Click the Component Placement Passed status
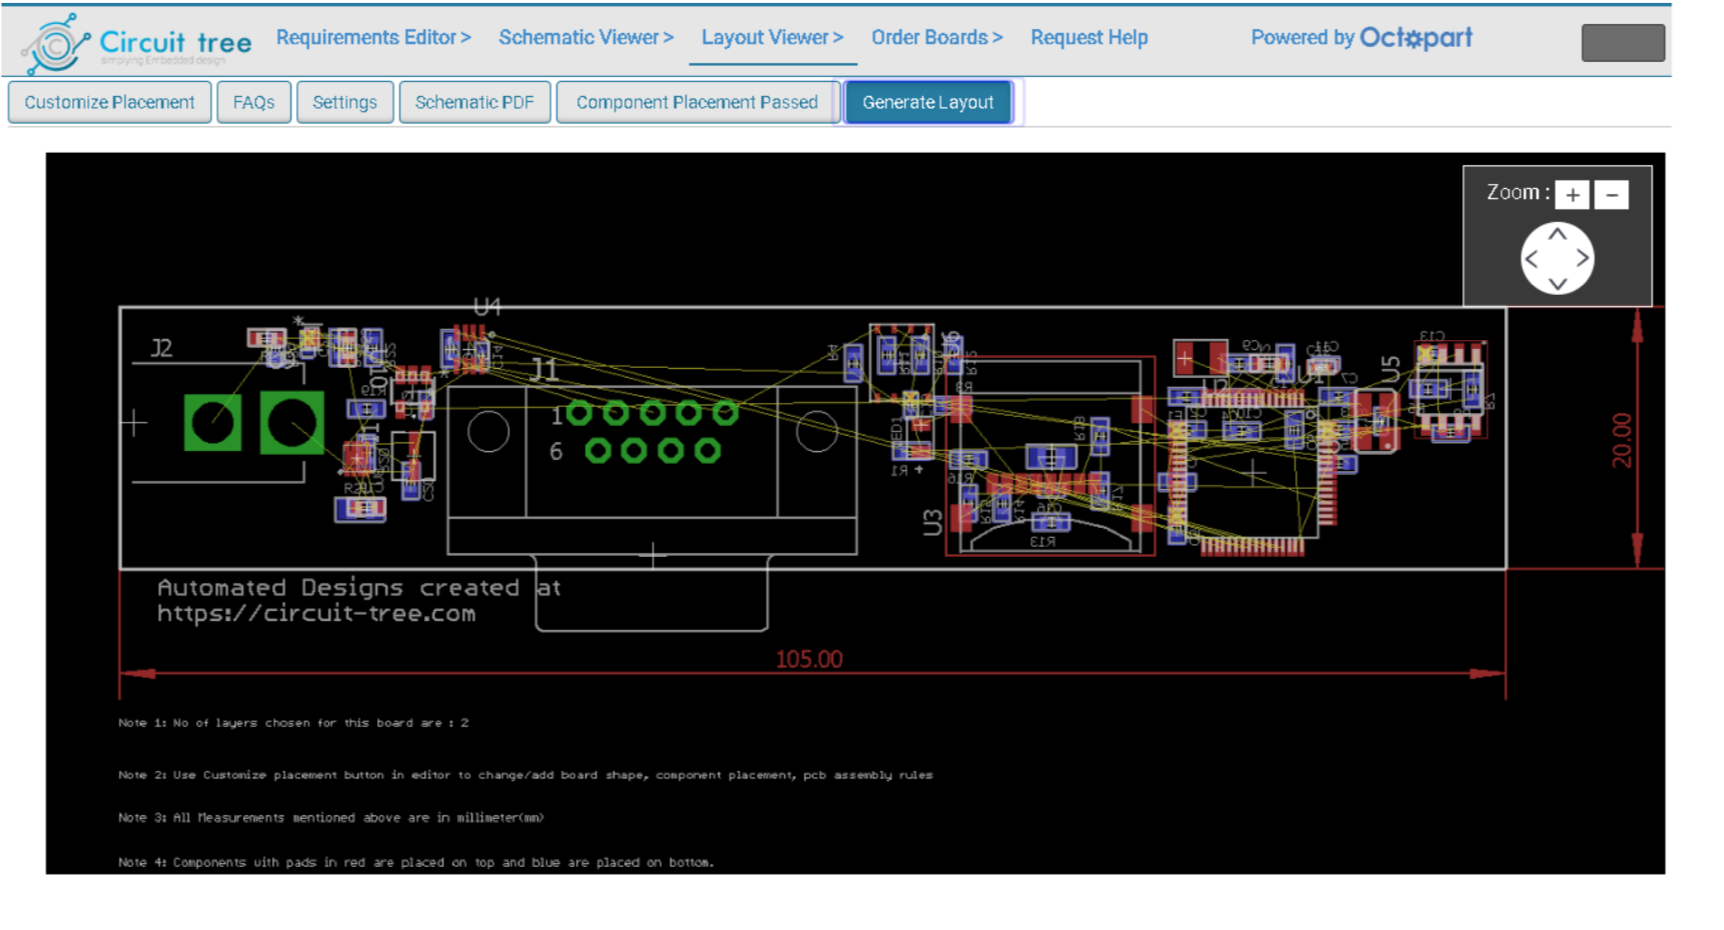Viewport: 1724px width, 930px height. [x=697, y=102]
